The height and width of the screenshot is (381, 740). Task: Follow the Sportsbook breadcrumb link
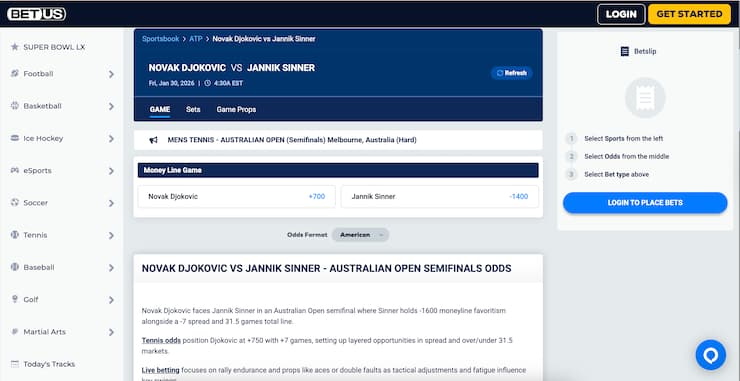pyautogui.click(x=160, y=39)
